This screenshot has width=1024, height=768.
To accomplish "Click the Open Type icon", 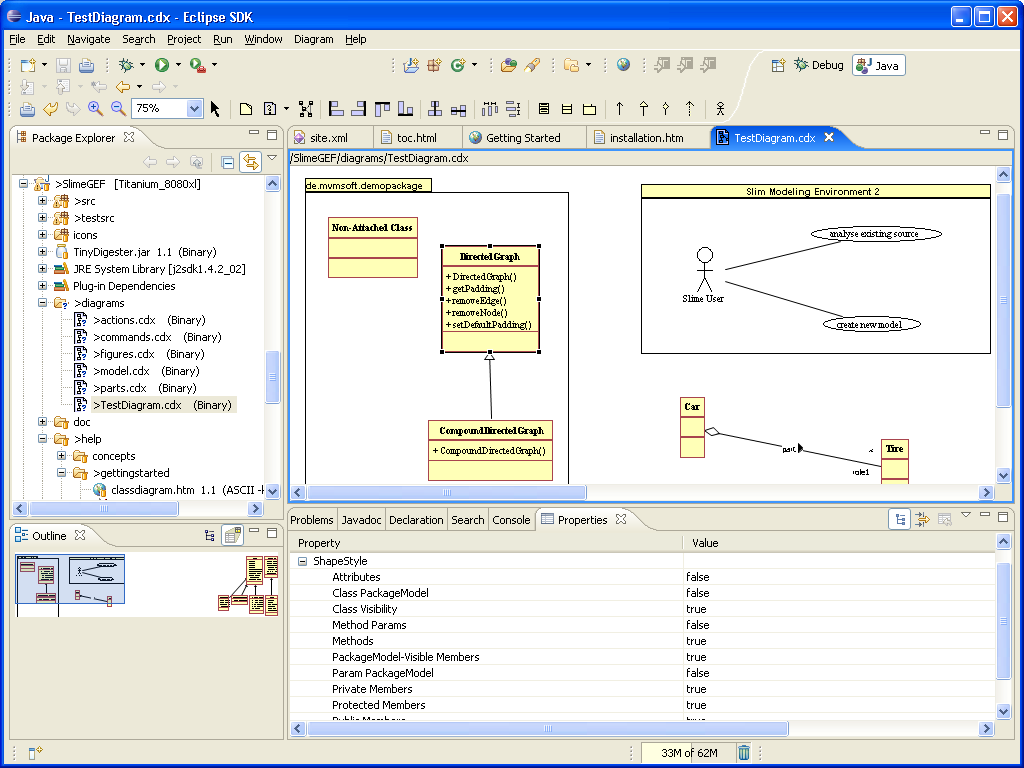I will tap(509, 65).
